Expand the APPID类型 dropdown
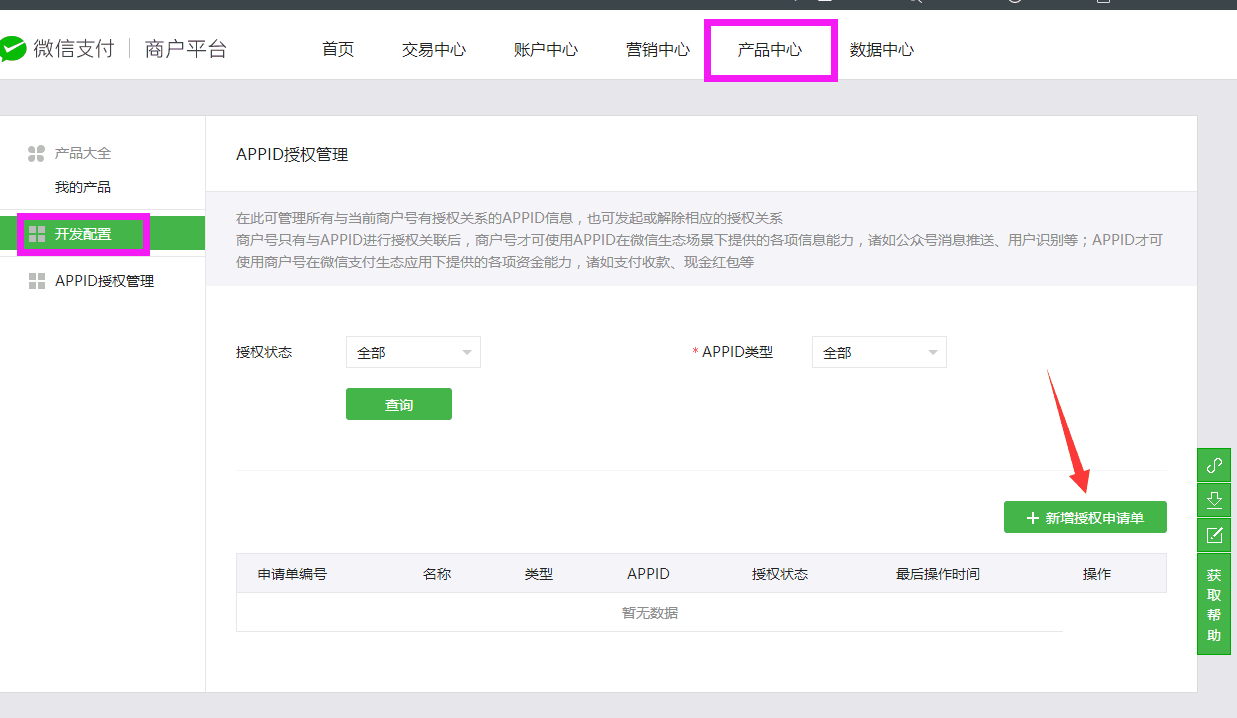Screen dimensions: 1237x718 point(878,352)
